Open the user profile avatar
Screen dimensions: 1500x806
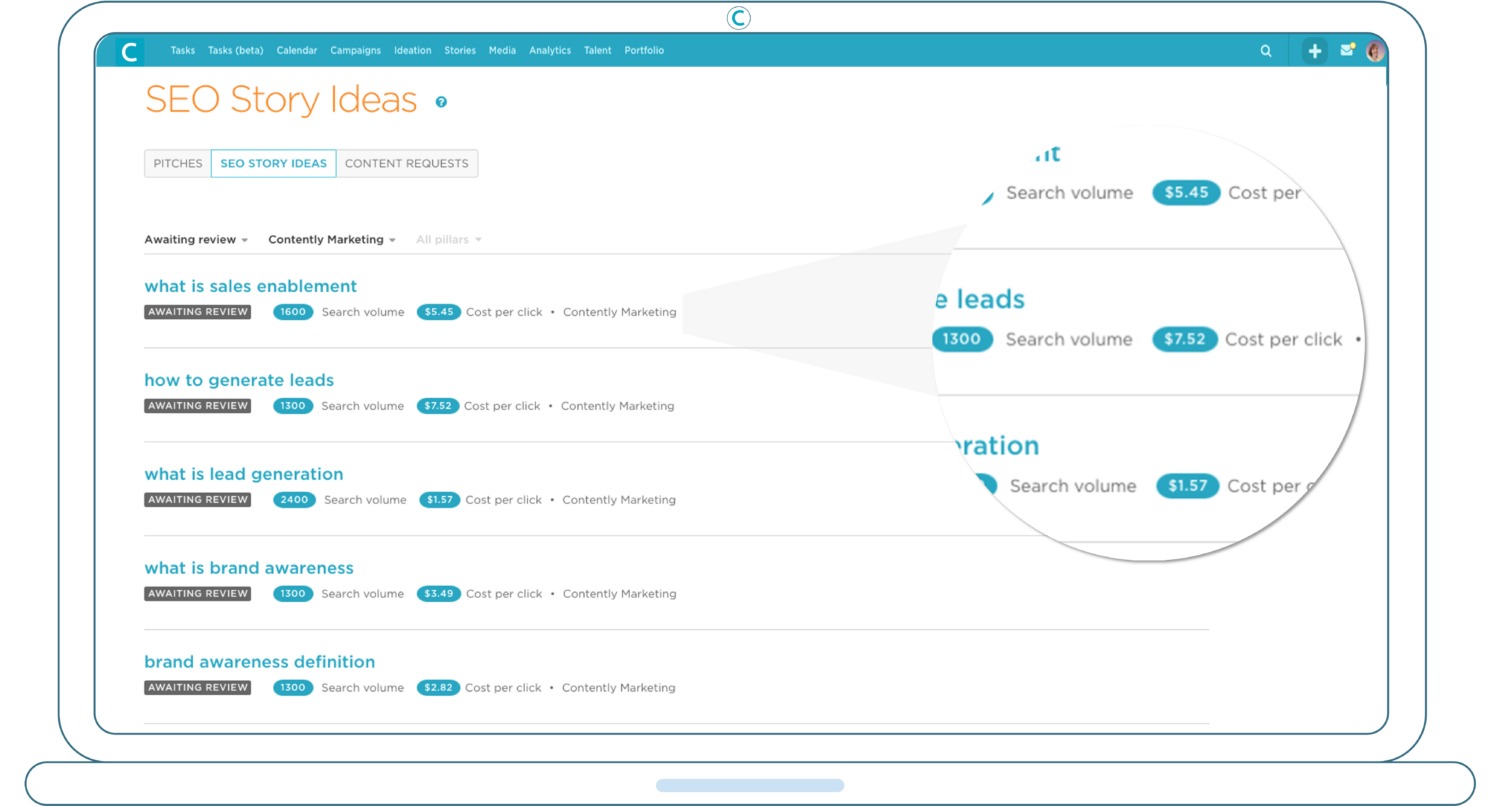tap(1375, 51)
